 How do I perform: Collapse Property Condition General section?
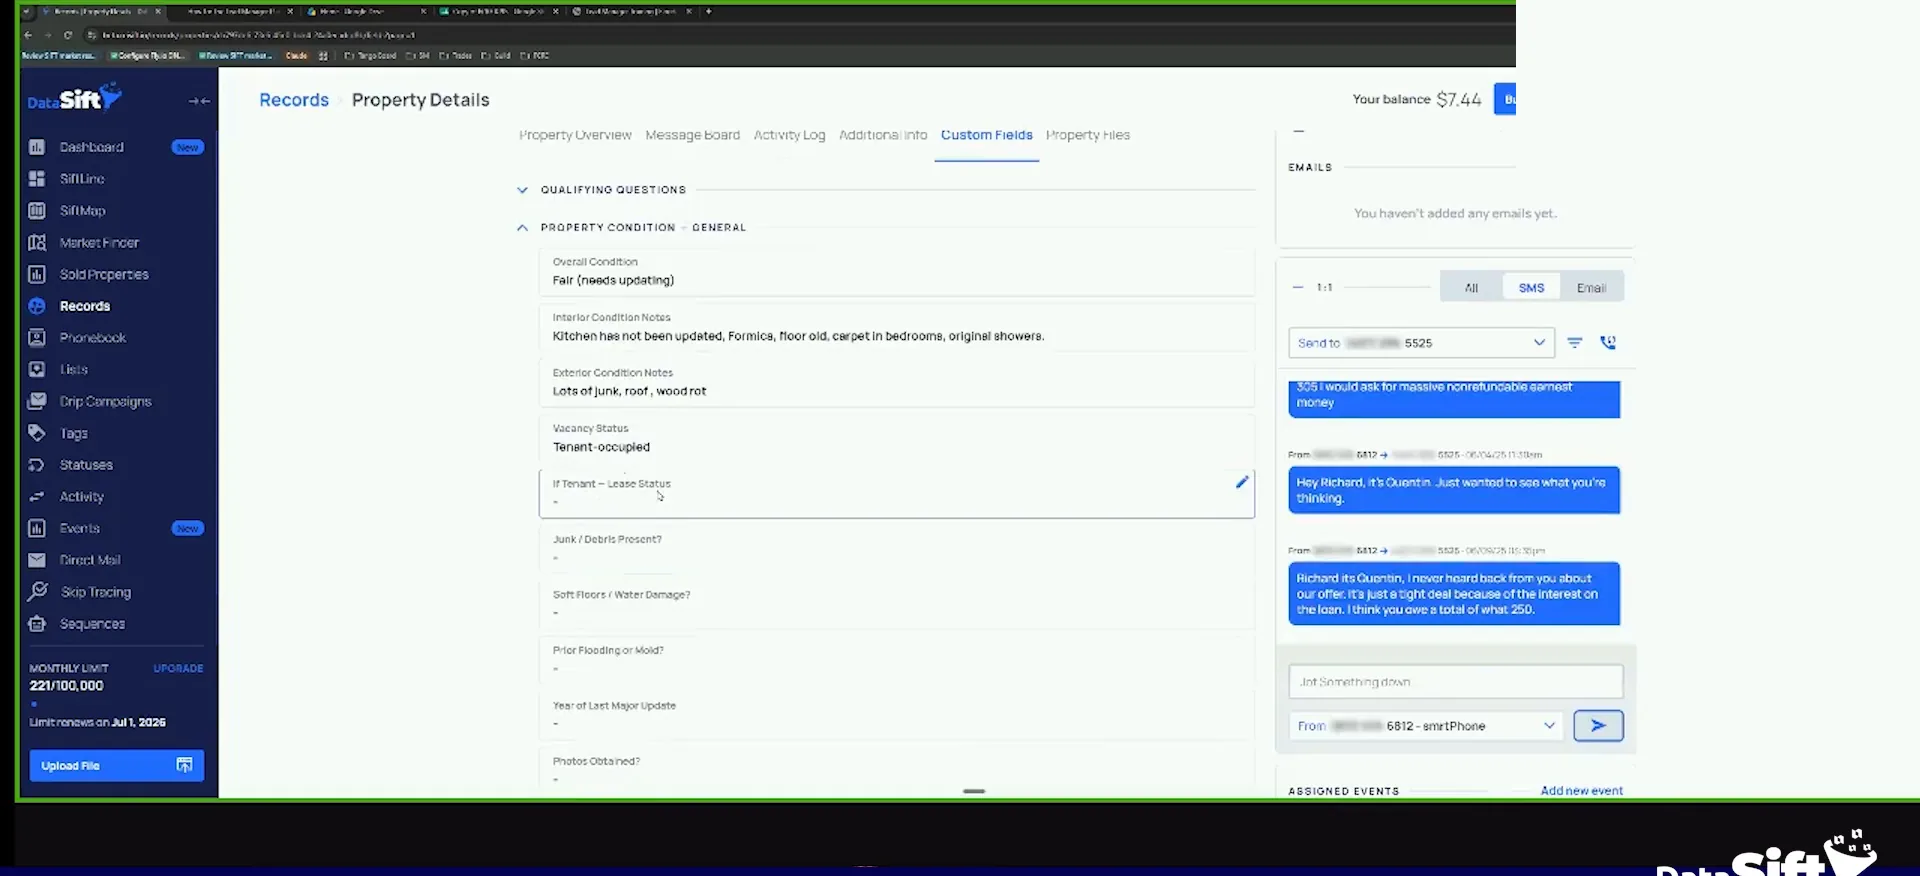pos(522,228)
